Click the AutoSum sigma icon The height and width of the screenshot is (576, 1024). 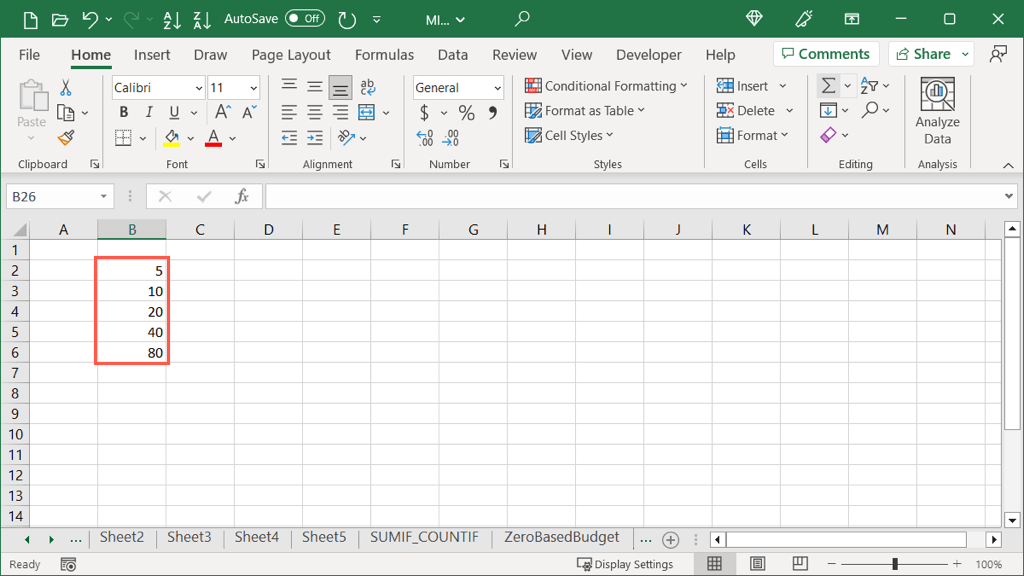coord(828,86)
